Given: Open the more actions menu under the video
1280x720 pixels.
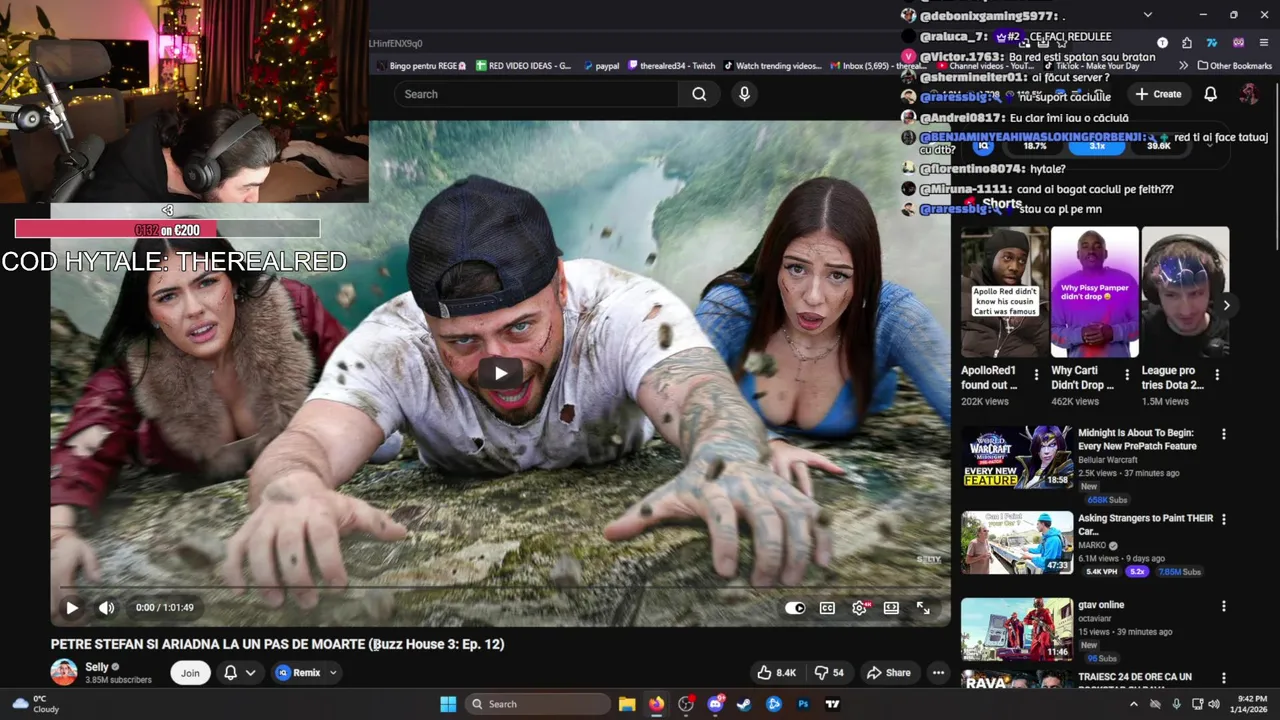Looking at the screenshot, I should coord(938,673).
